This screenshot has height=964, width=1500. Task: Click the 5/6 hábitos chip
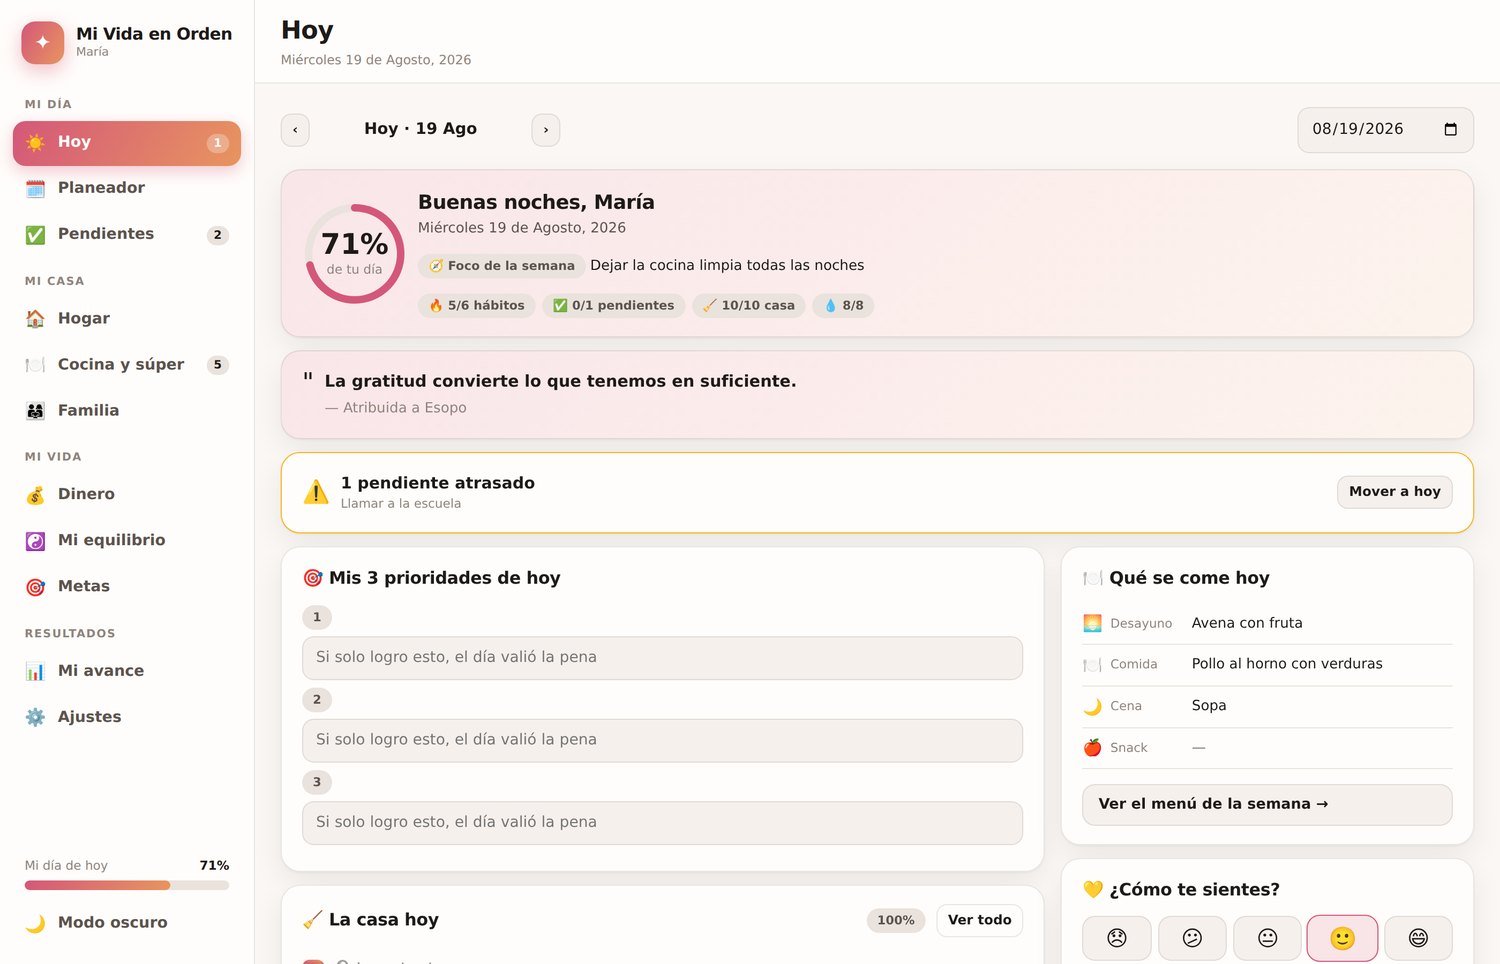pyautogui.click(x=477, y=306)
